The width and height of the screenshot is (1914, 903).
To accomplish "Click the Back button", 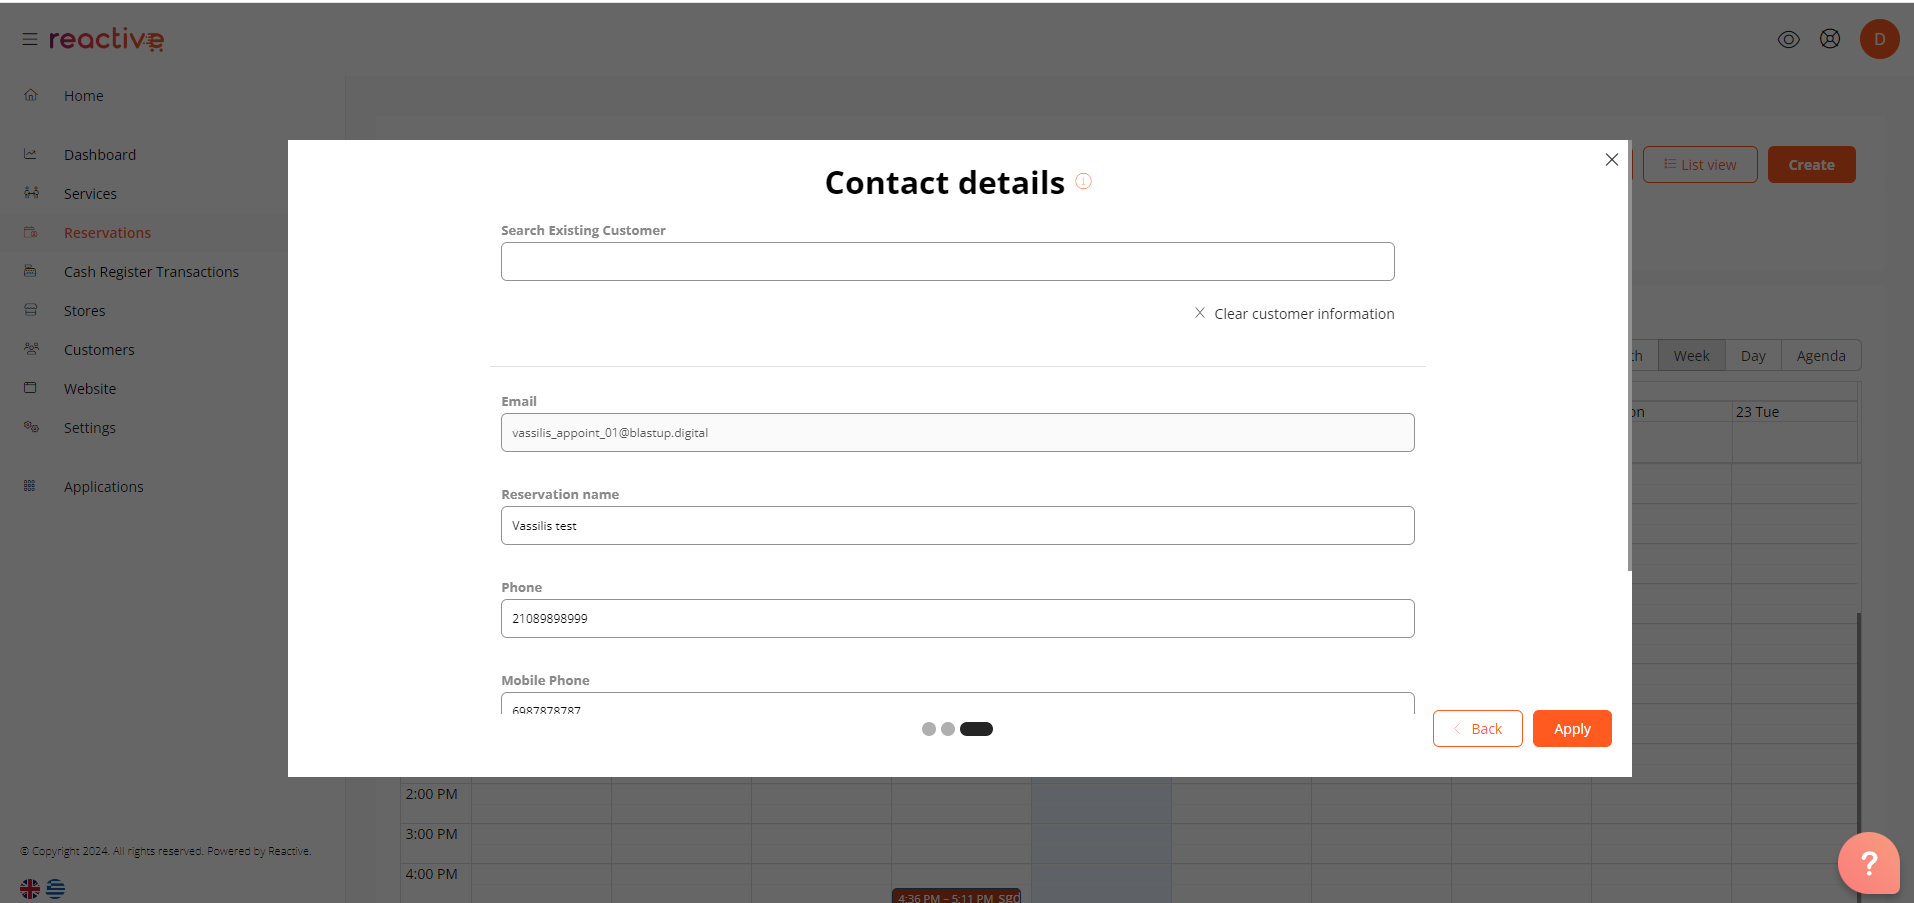I will coord(1477,729).
